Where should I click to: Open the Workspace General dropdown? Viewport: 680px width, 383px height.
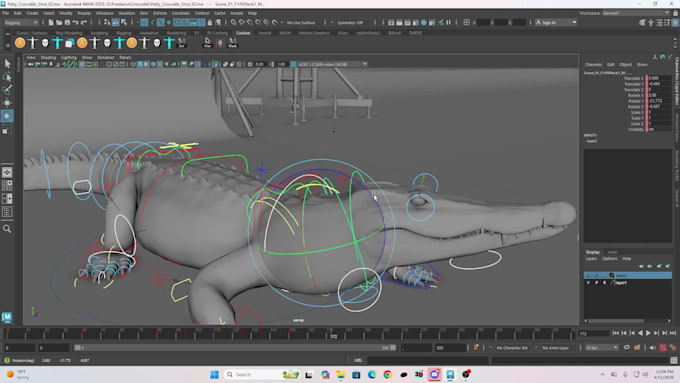tap(636, 13)
